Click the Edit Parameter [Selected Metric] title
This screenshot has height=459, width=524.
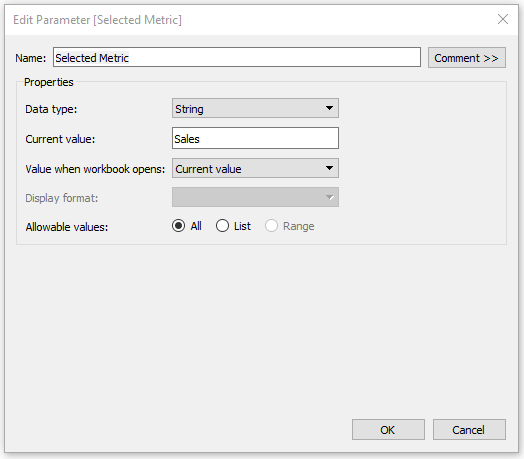97,20
